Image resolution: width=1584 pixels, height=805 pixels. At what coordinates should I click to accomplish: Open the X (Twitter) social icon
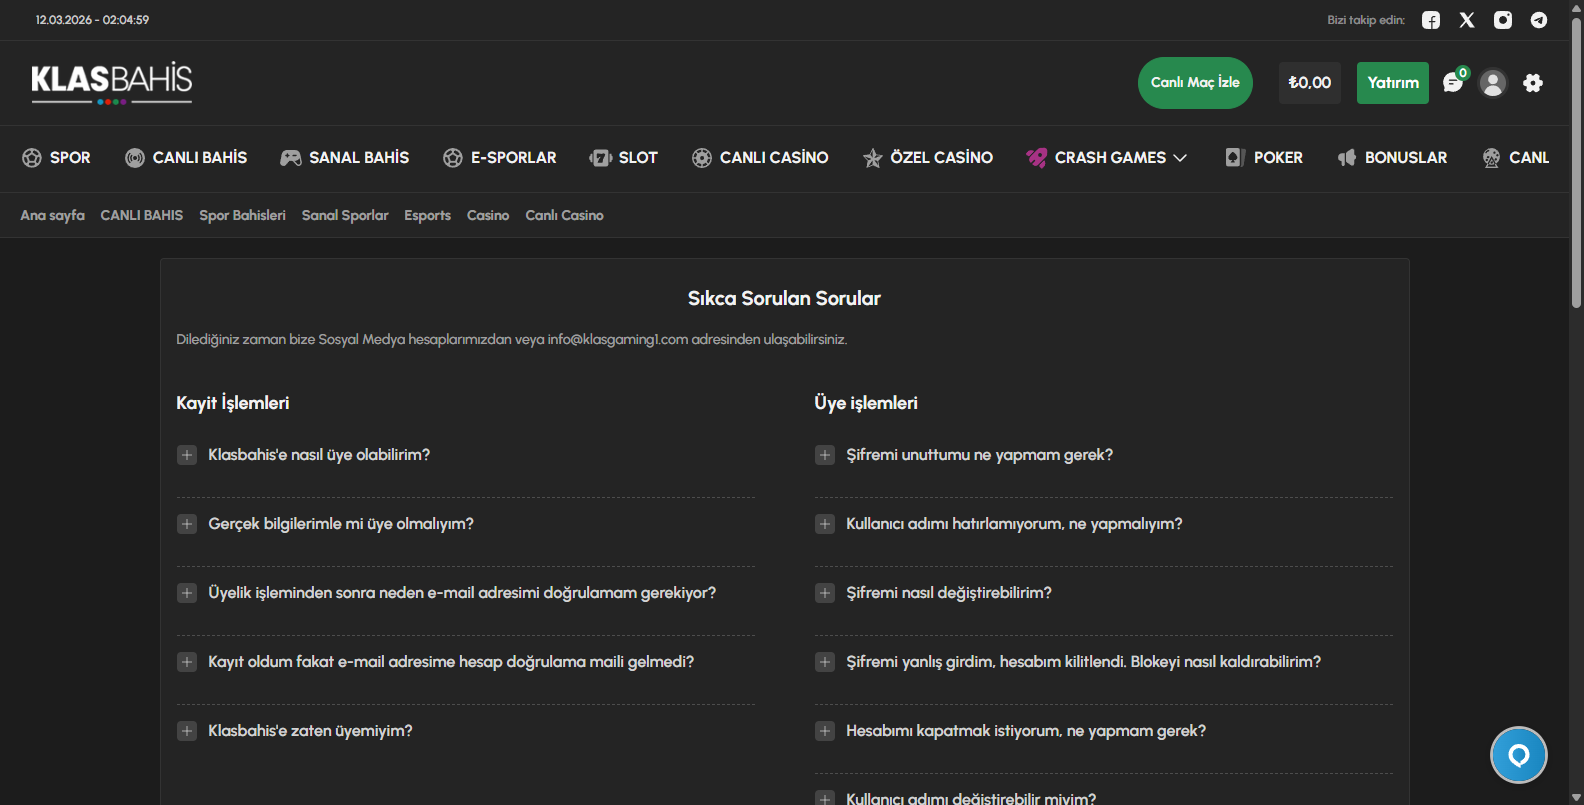1467,20
